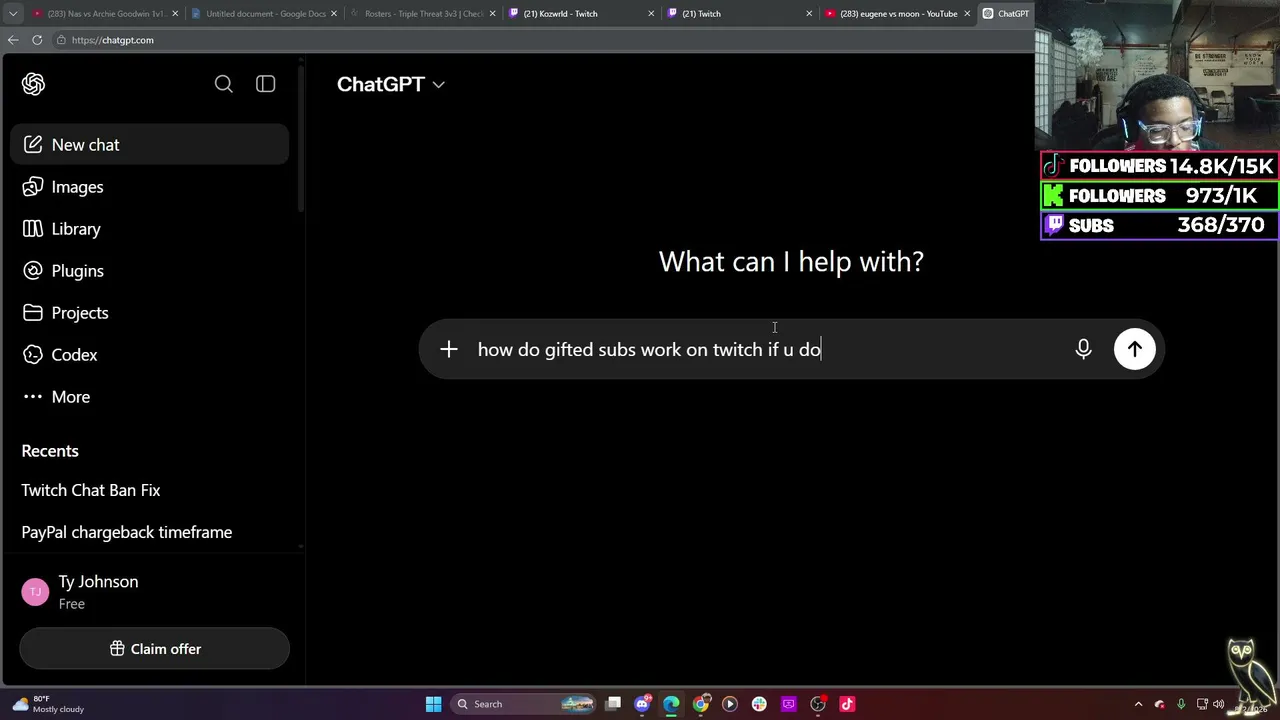Click the TikTok followers 14.8K/15K overlay
1280x720 pixels.
[x=1159, y=166]
